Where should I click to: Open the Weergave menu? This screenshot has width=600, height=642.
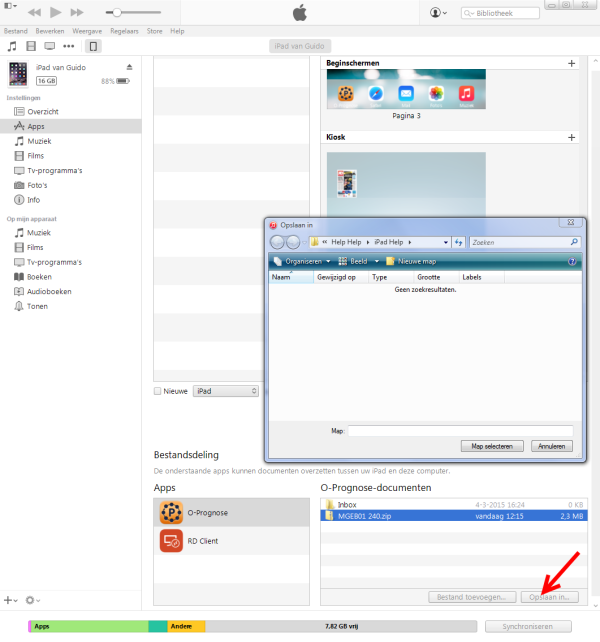click(x=87, y=31)
